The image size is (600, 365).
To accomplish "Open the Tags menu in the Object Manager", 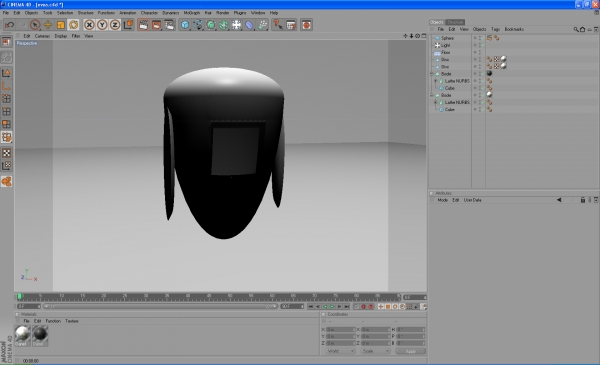I will click(x=496, y=29).
